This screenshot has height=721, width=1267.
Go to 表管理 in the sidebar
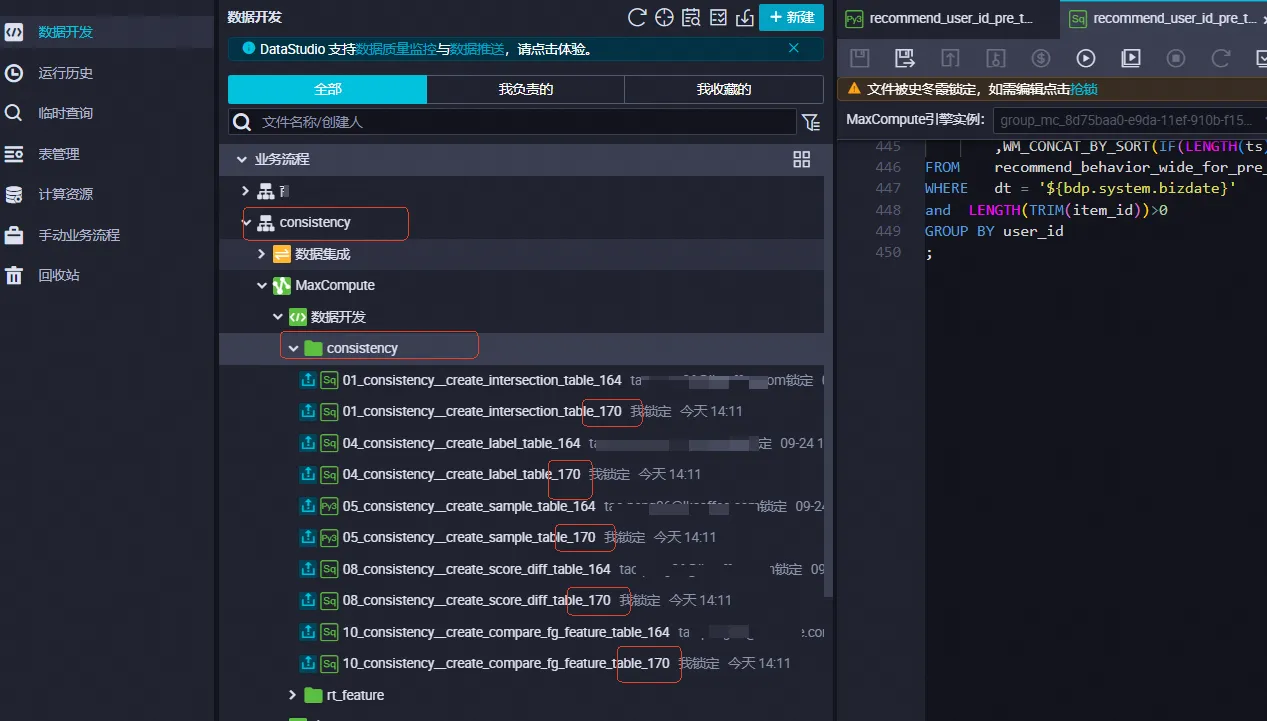[58, 154]
